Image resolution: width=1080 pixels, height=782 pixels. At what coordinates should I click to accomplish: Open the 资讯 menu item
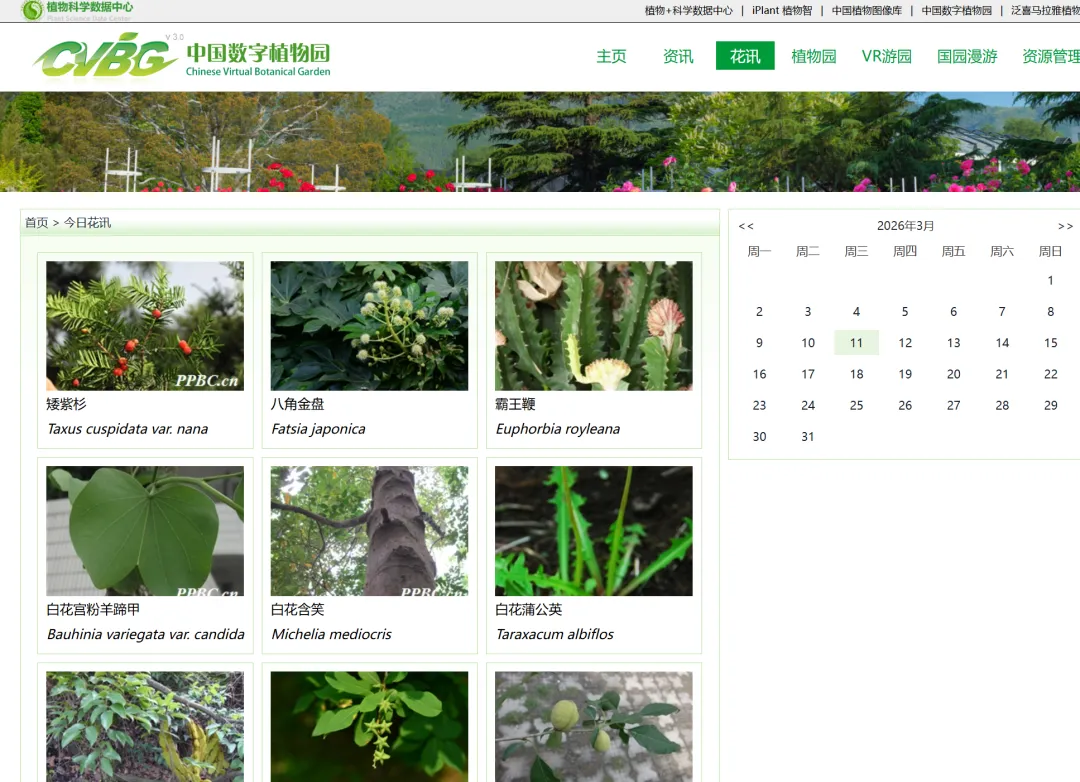pos(678,56)
